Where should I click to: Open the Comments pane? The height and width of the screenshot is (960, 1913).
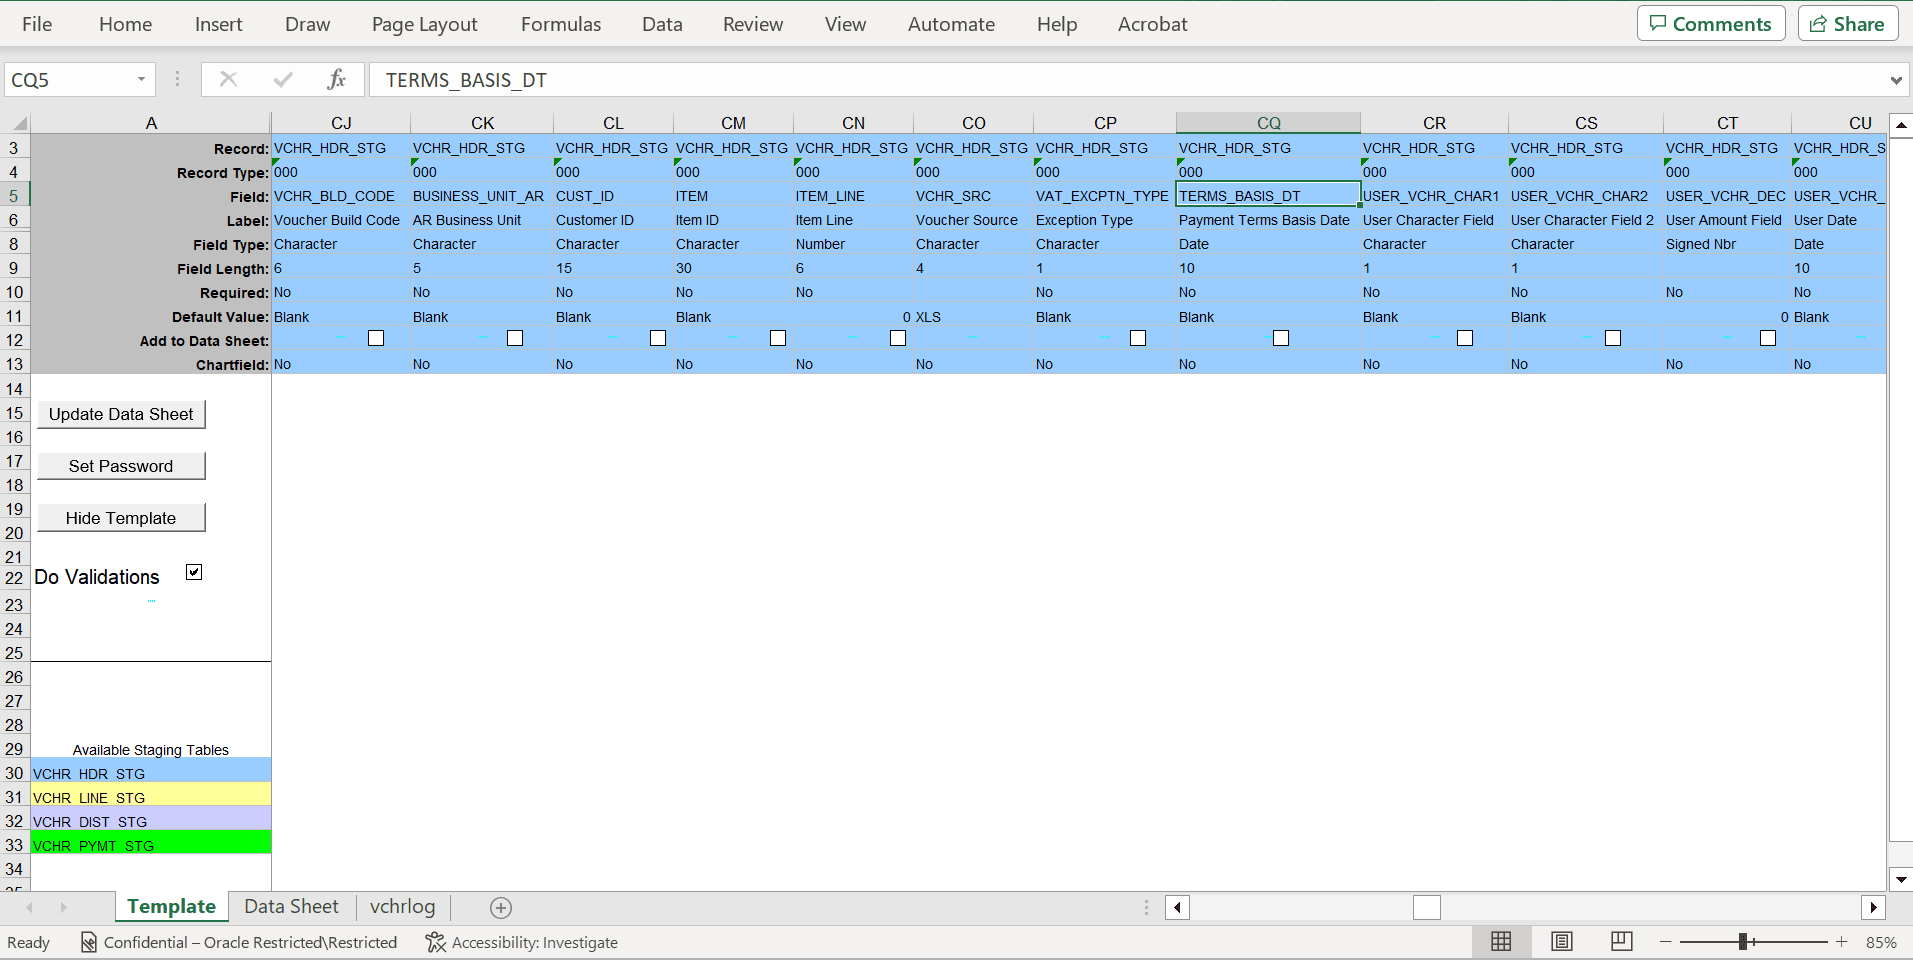click(1709, 22)
